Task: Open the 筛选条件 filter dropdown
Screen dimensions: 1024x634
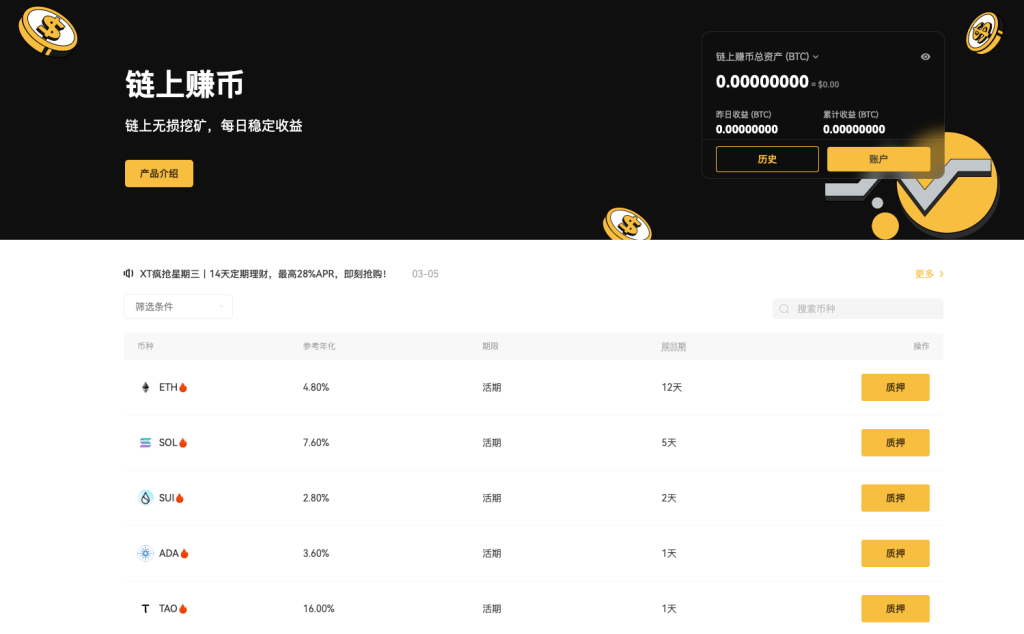Action: click(177, 306)
